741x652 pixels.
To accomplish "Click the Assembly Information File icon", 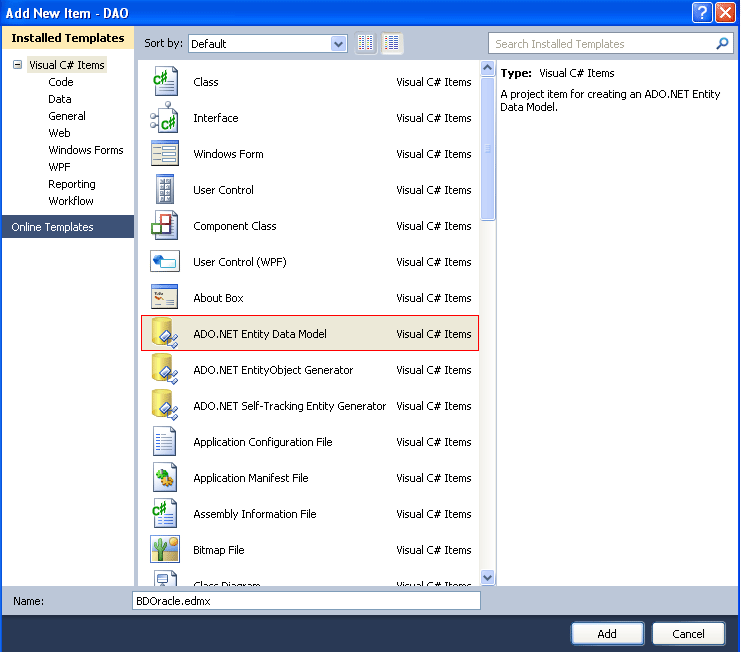I will point(165,514).
